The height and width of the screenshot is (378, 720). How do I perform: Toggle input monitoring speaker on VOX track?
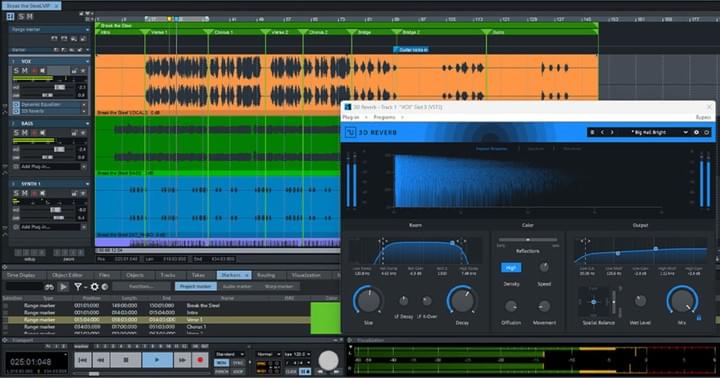pyautogui.click(x=42, y=70)
